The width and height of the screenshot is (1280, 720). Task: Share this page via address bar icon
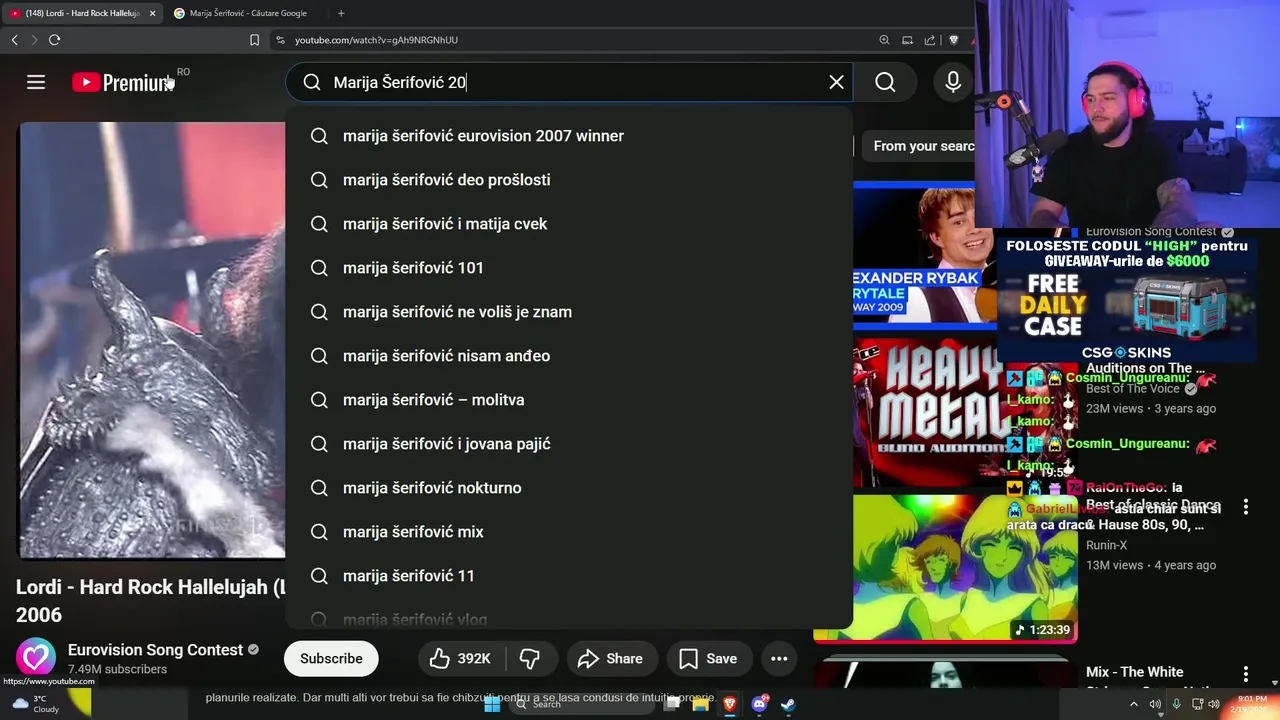tap(930, 40)
